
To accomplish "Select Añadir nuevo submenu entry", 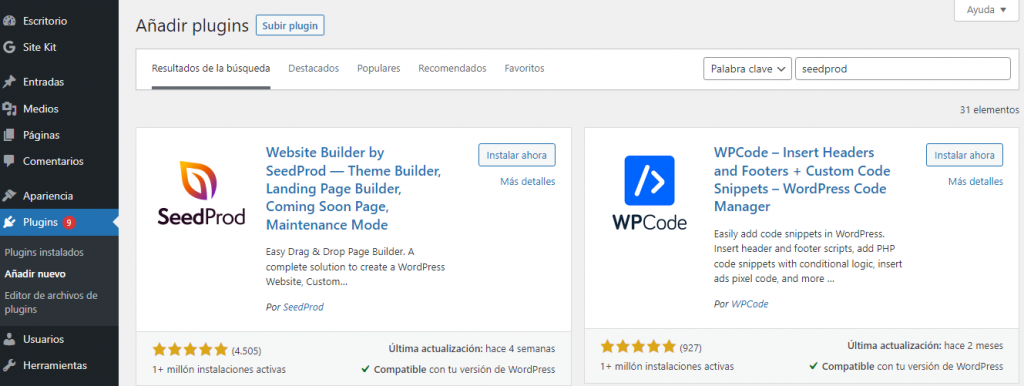I will 35,274.
